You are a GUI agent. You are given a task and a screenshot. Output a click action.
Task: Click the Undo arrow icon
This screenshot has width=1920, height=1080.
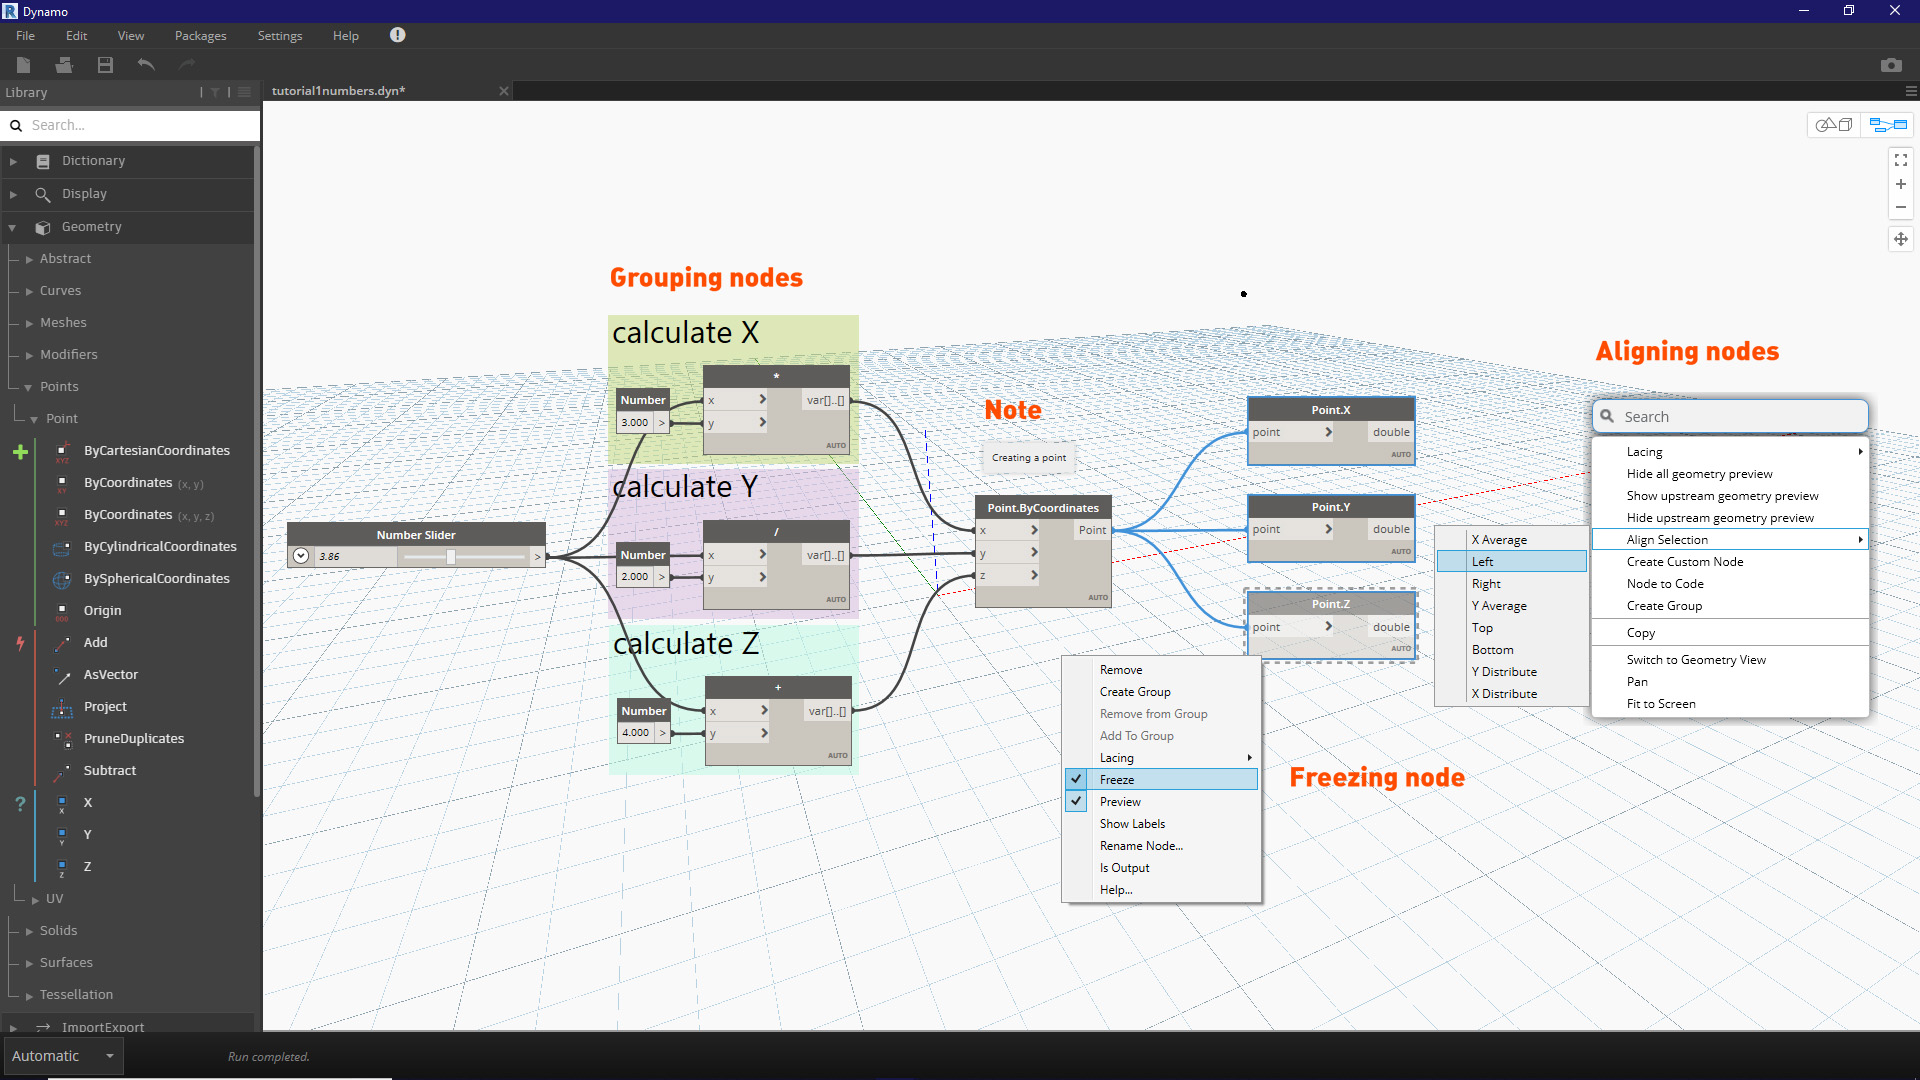coord(146,65)
